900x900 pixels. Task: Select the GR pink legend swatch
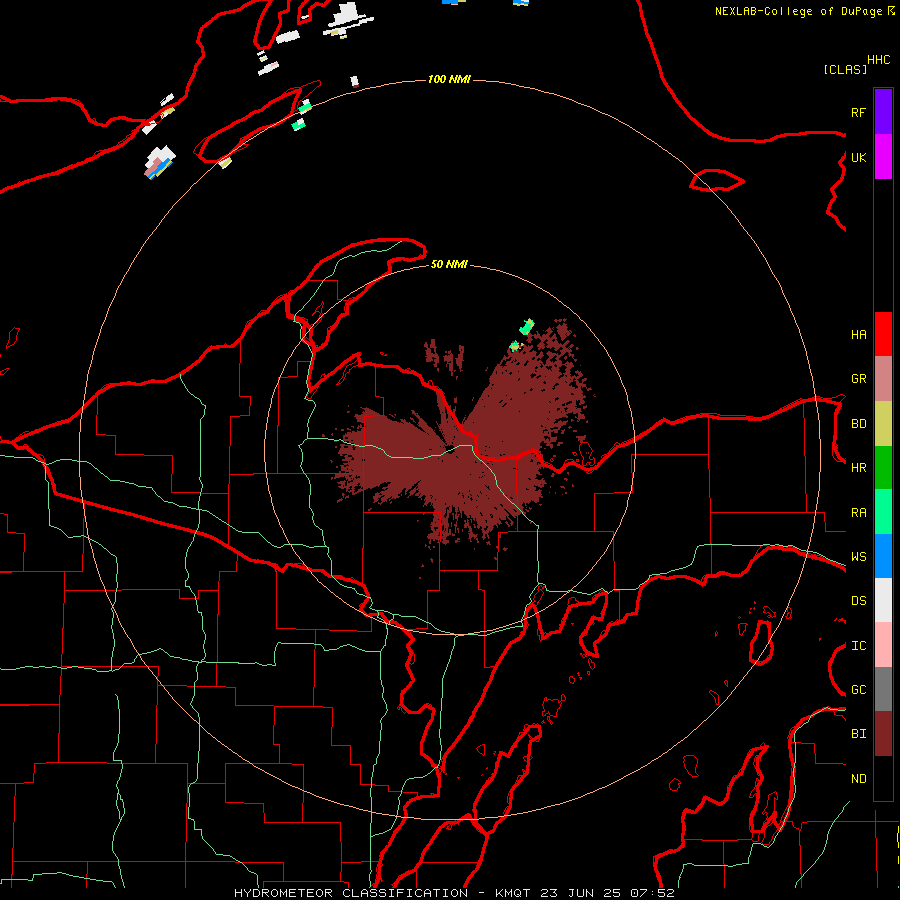pyautogui.click(x=883, y=379)
